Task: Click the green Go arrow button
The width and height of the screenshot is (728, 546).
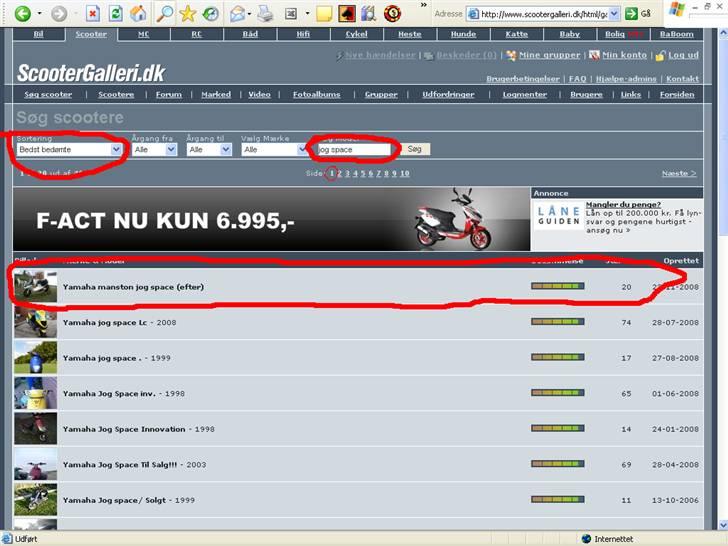Action: point(631,14)
